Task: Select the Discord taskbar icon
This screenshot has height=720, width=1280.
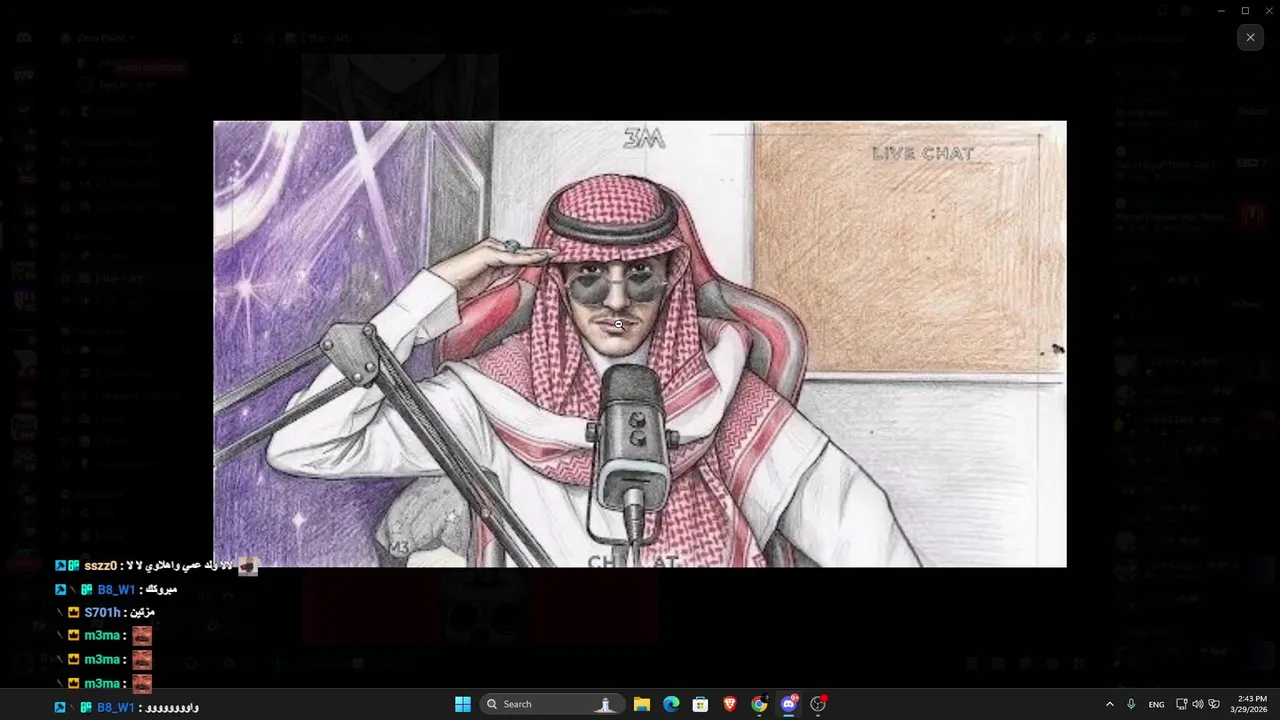Action: tap(789, 704)
